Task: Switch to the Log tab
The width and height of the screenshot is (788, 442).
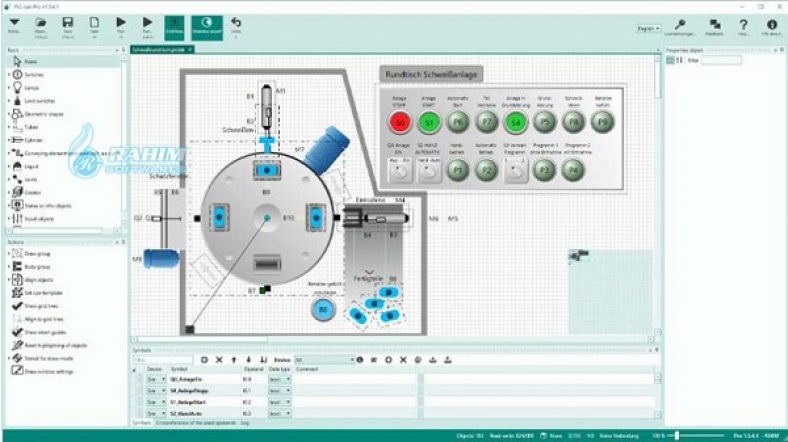Action: click(245, 423)
